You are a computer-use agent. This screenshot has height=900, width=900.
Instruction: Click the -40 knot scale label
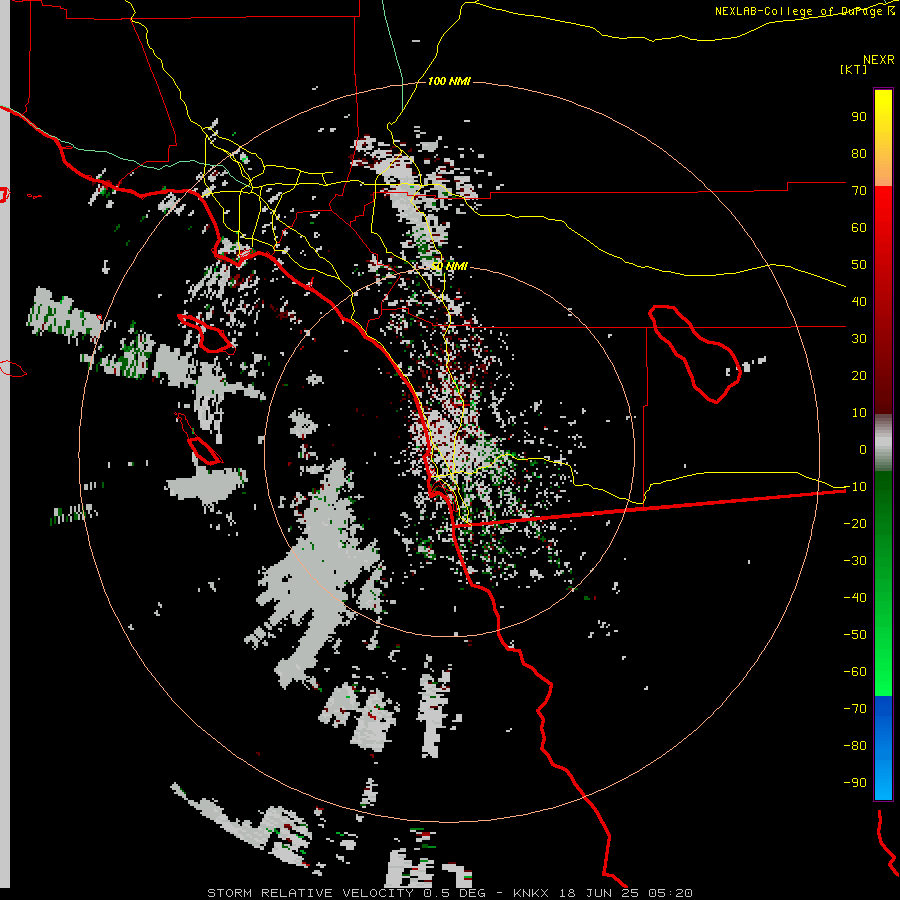(x=855, y=598)
